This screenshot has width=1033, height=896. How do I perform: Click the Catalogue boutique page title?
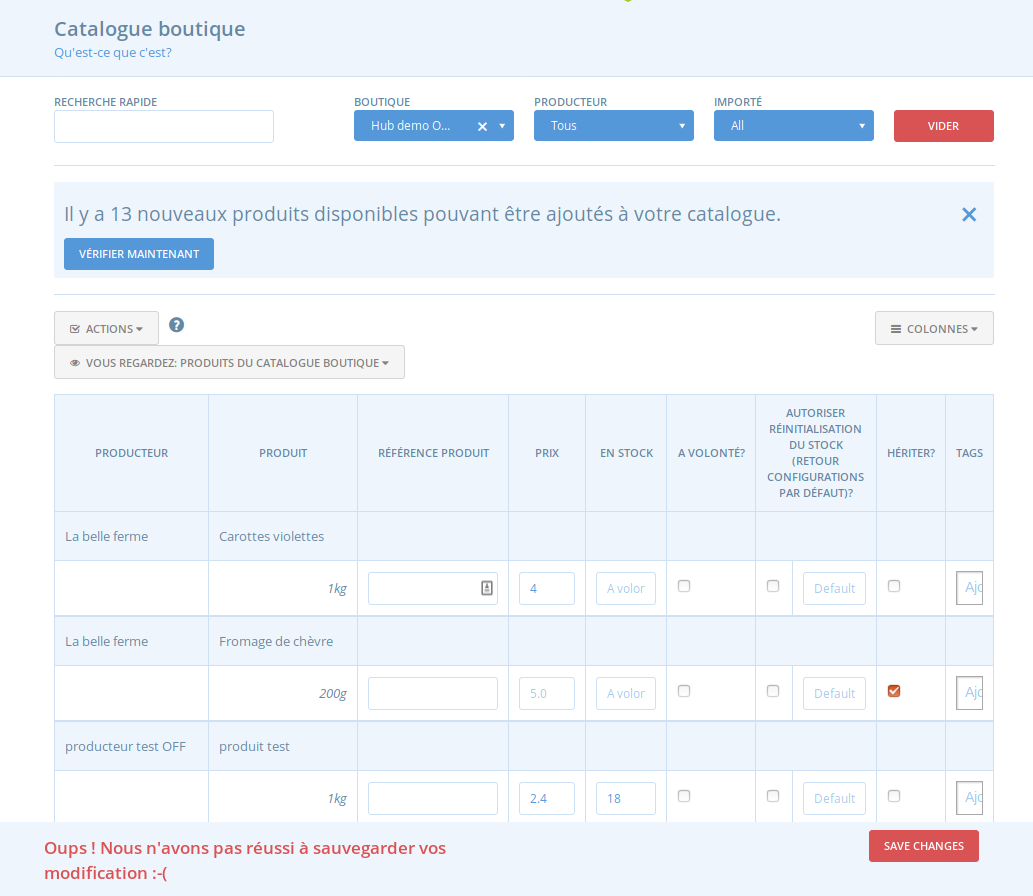pyautogui.click(x=150, y=29)
